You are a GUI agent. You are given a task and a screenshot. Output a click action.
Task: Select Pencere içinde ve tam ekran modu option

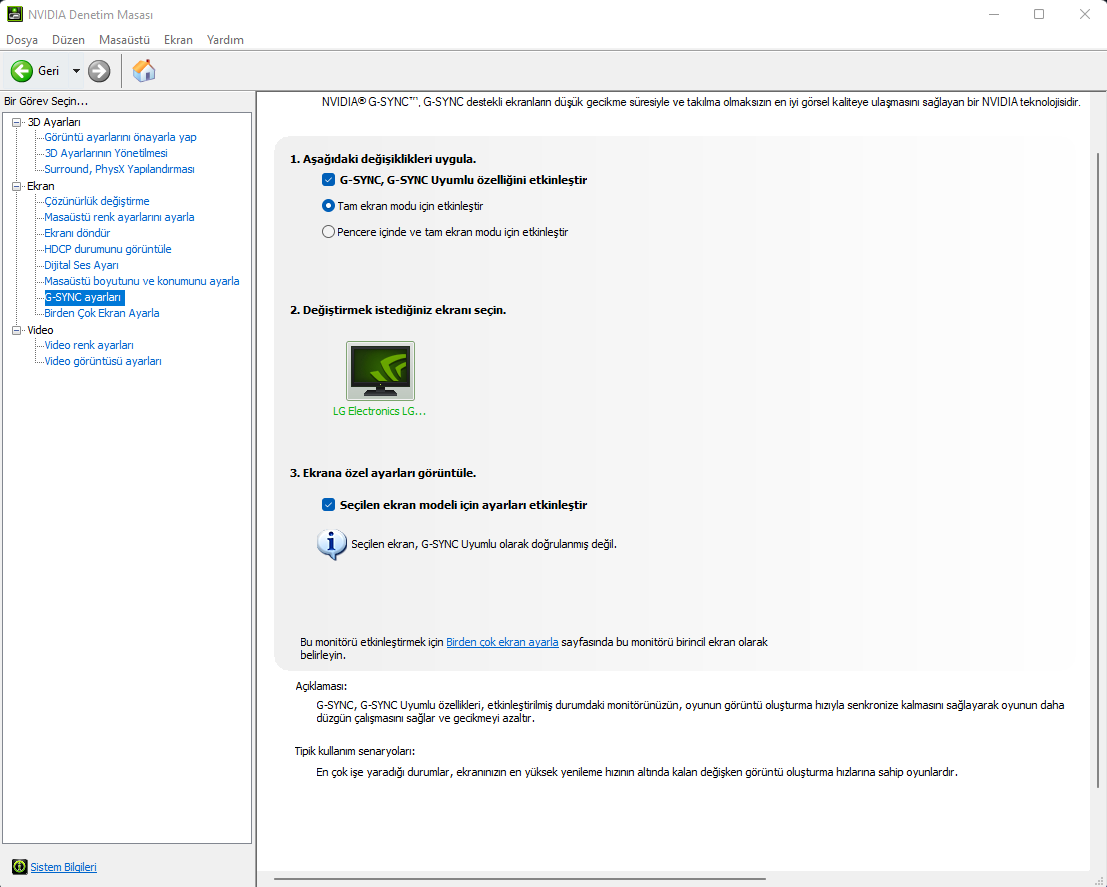coord(328,232)
